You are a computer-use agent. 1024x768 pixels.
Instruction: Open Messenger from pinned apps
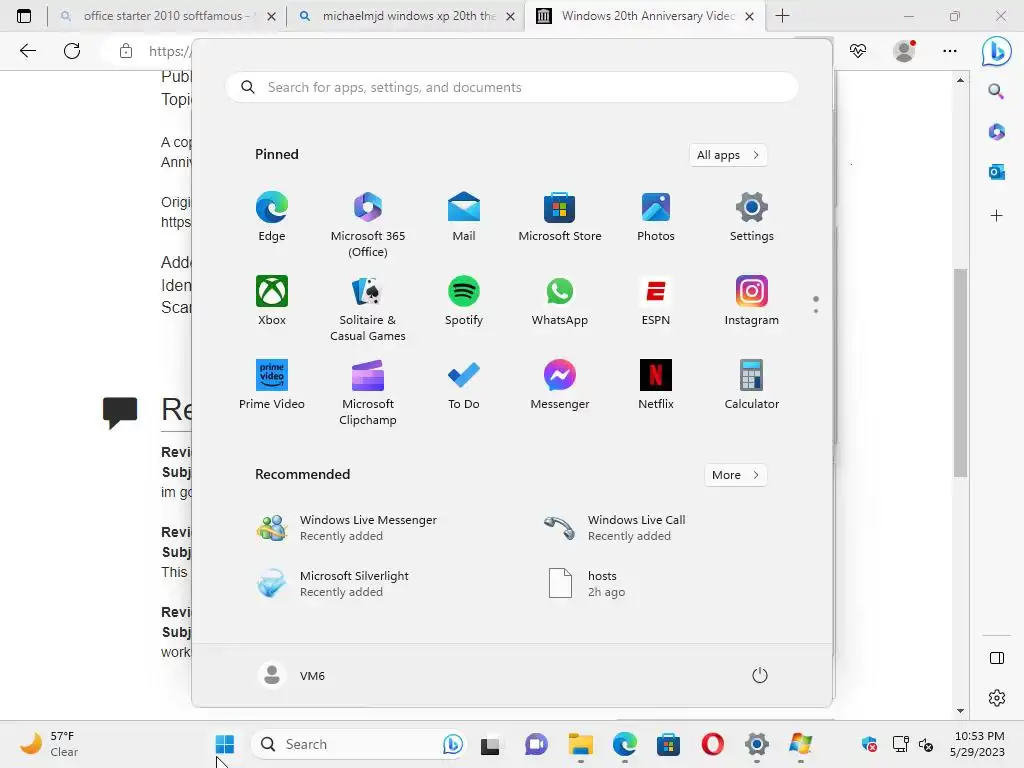560,385
